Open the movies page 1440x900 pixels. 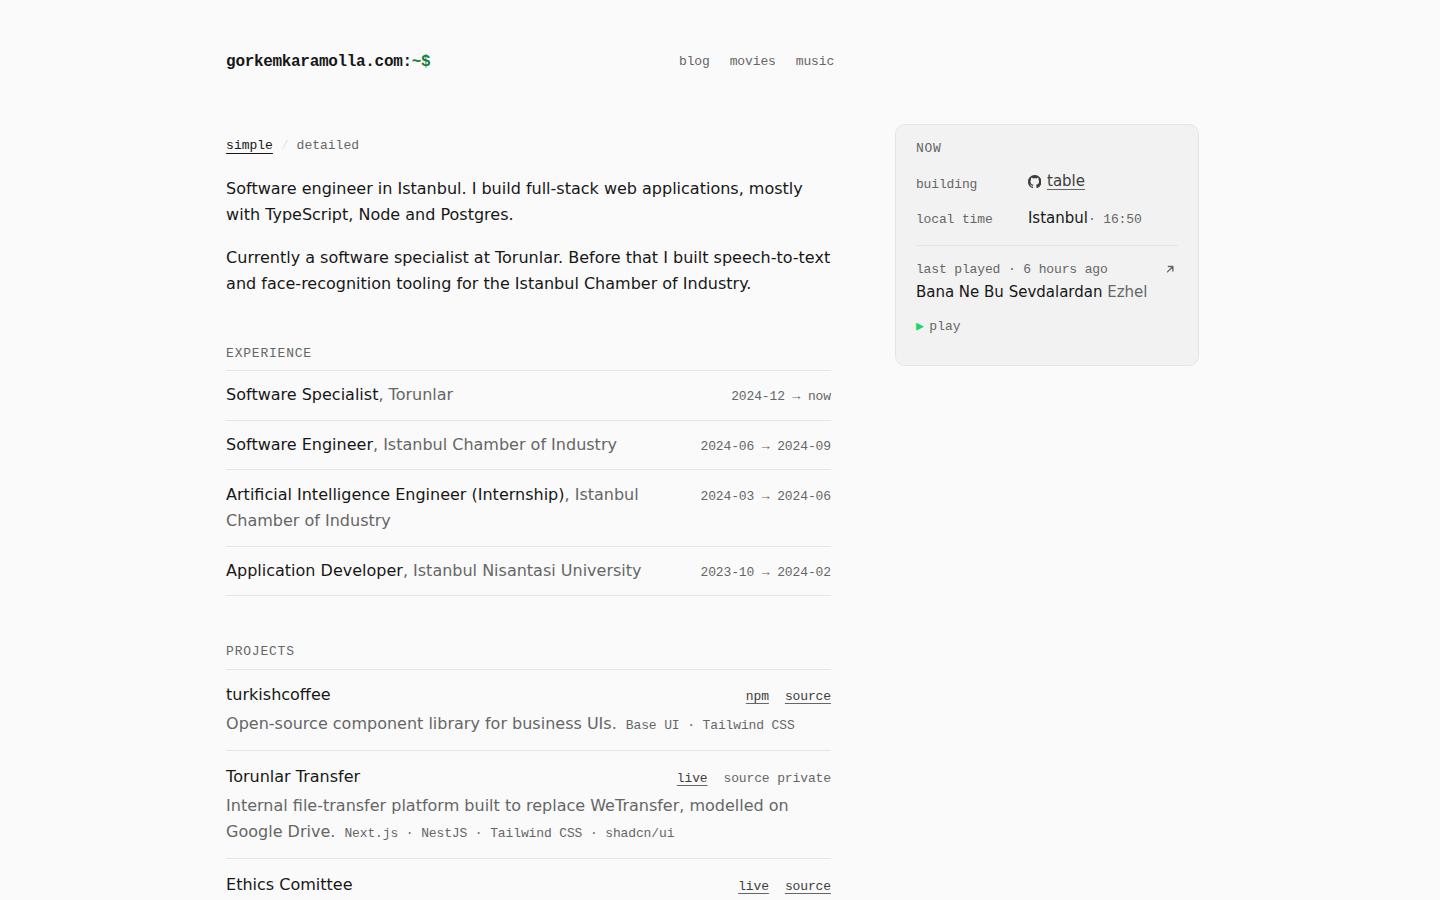point(752,61)
